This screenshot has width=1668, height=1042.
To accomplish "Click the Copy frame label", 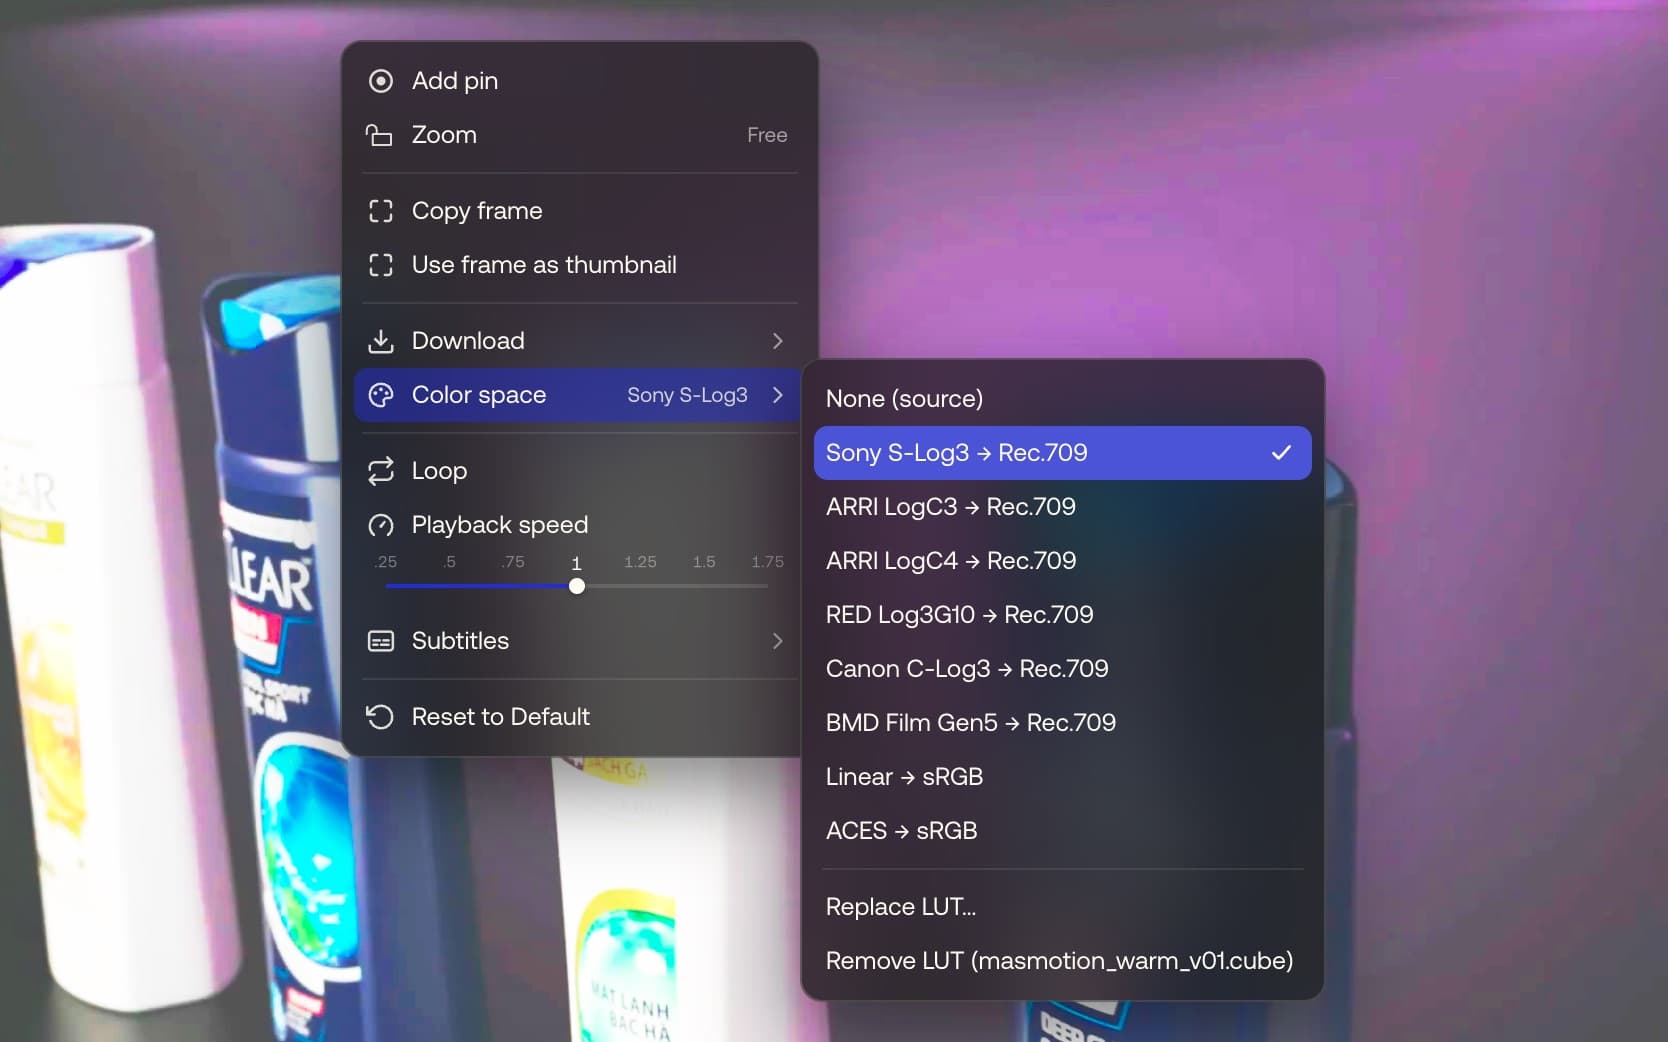I will click(x=477, y=211).
